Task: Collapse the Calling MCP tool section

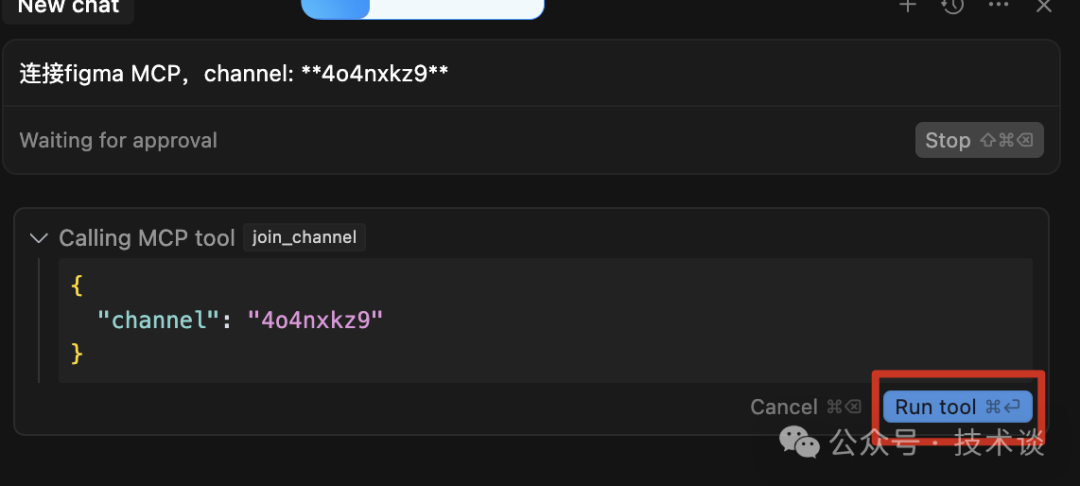Action: pos(39,238)
